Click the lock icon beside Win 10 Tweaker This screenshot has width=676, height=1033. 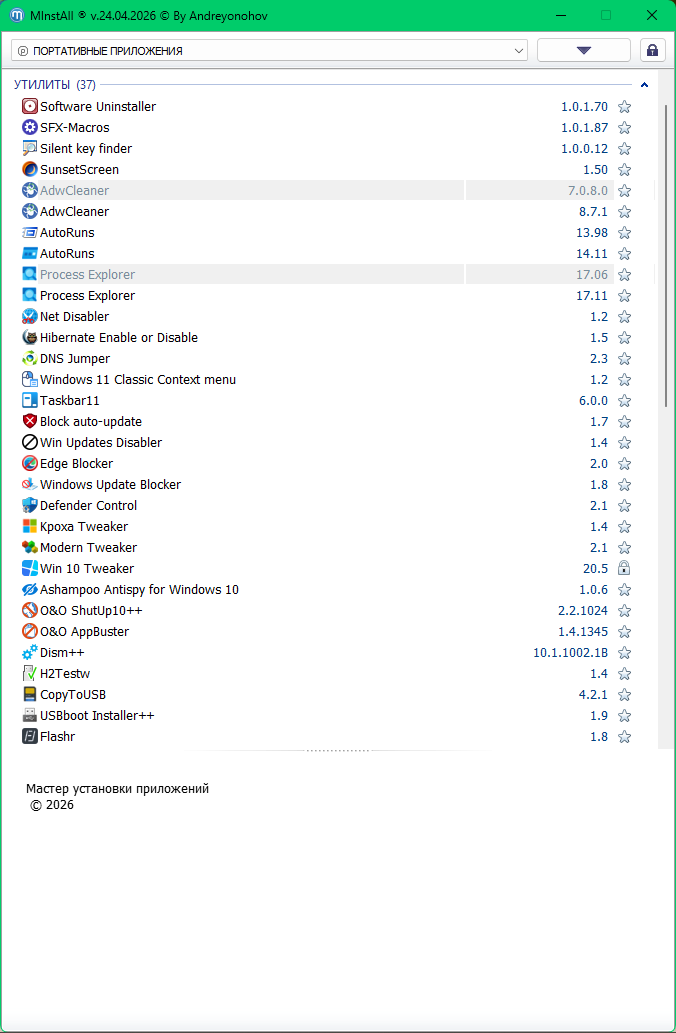point(624,568)
